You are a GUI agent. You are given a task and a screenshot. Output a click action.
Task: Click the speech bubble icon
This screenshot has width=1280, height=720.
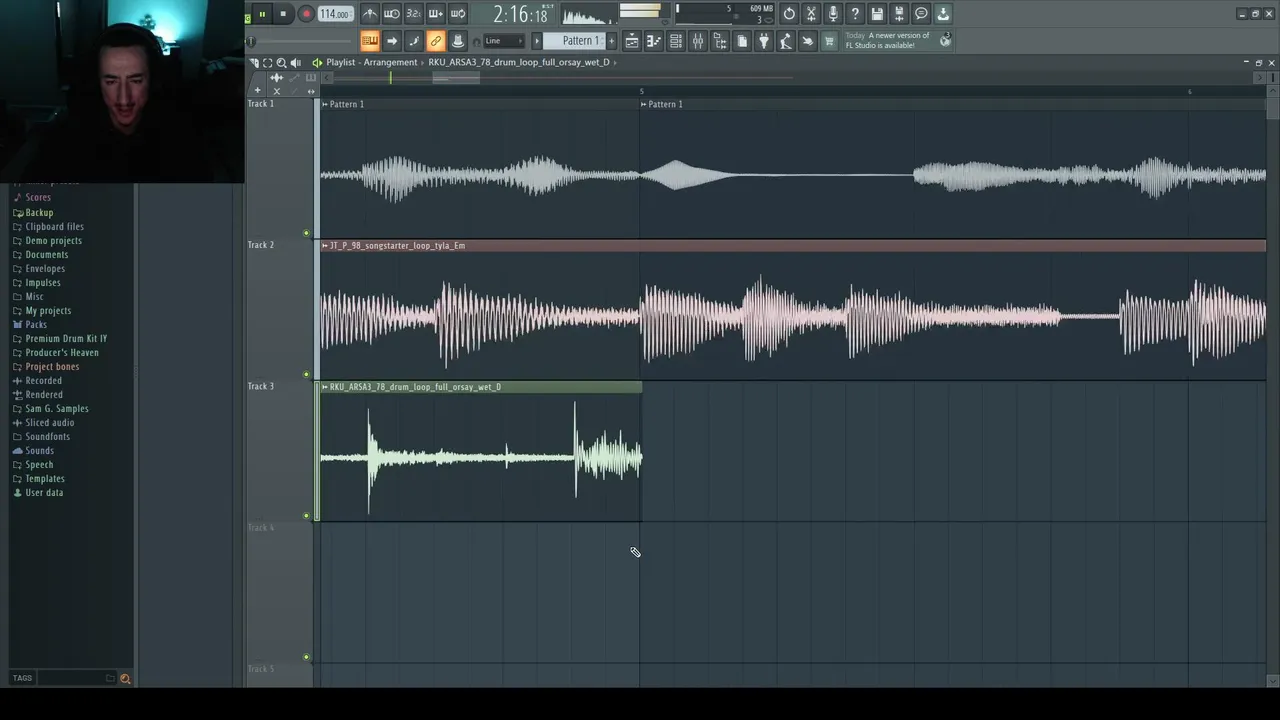point(921,14)
